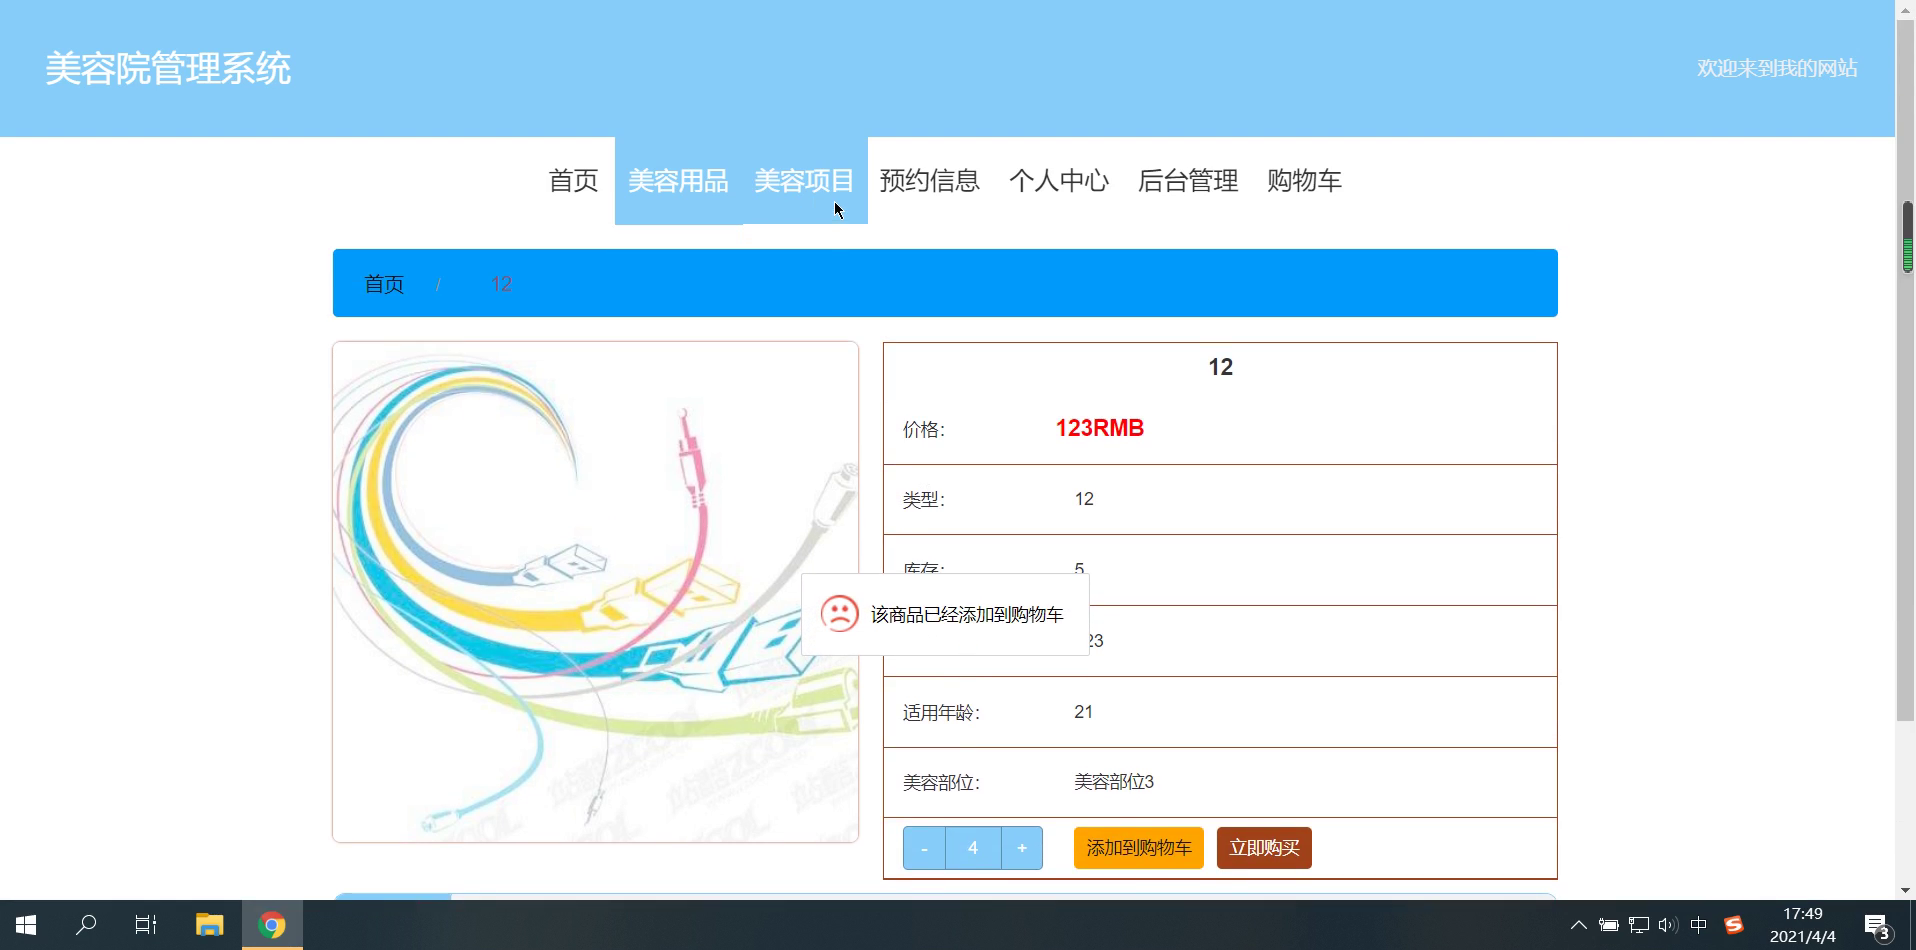Open the 购物车 navigation item

point(1304,181)
